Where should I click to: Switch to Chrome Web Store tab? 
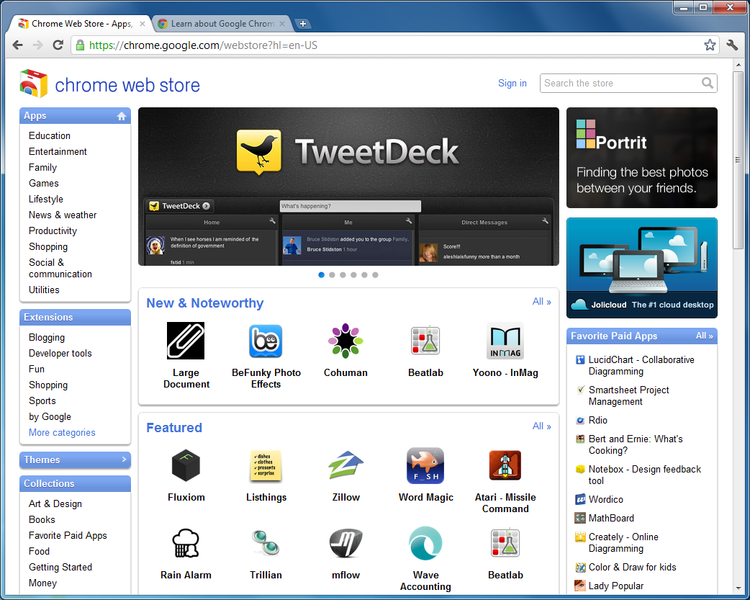(81, 23)
